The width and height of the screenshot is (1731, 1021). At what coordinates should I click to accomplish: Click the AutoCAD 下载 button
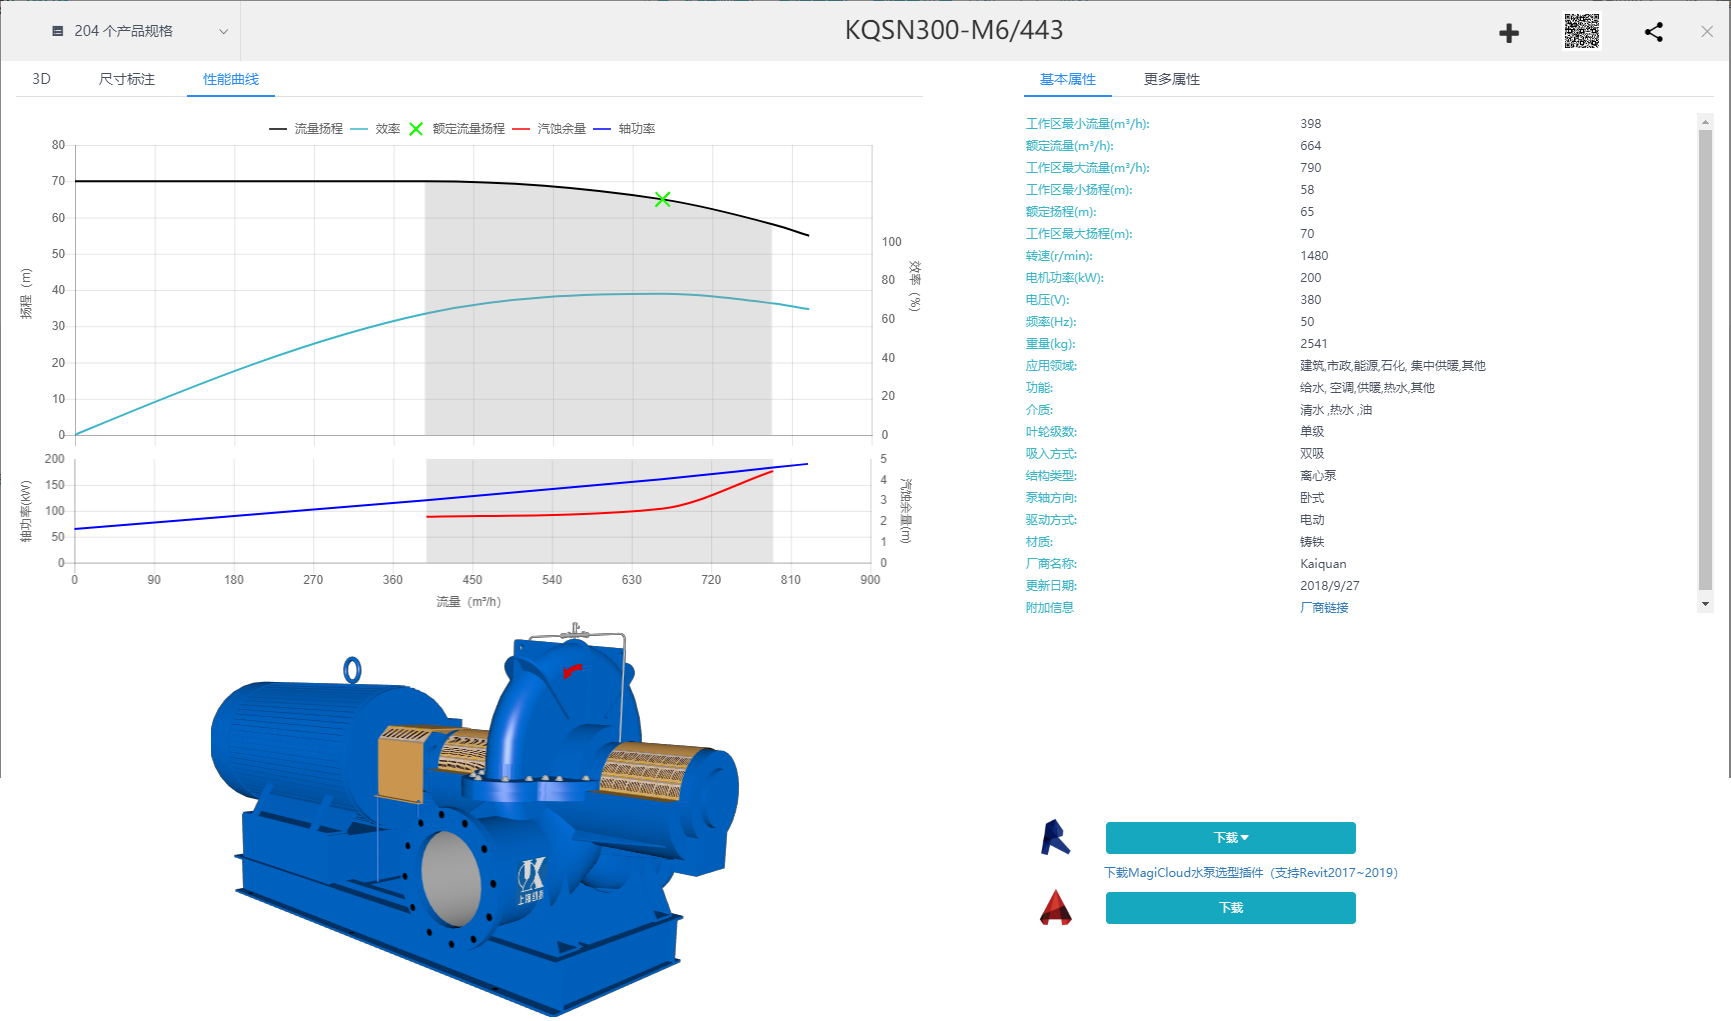pyautogui.click(x=1230, y=908)
